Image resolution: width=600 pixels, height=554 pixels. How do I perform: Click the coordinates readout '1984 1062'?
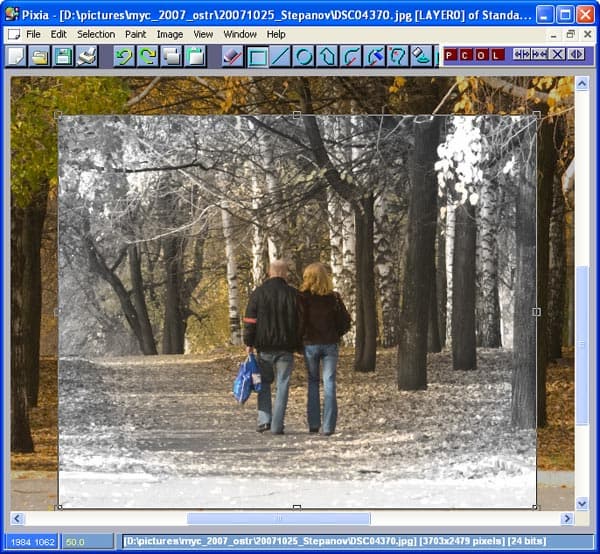[32, 542]
